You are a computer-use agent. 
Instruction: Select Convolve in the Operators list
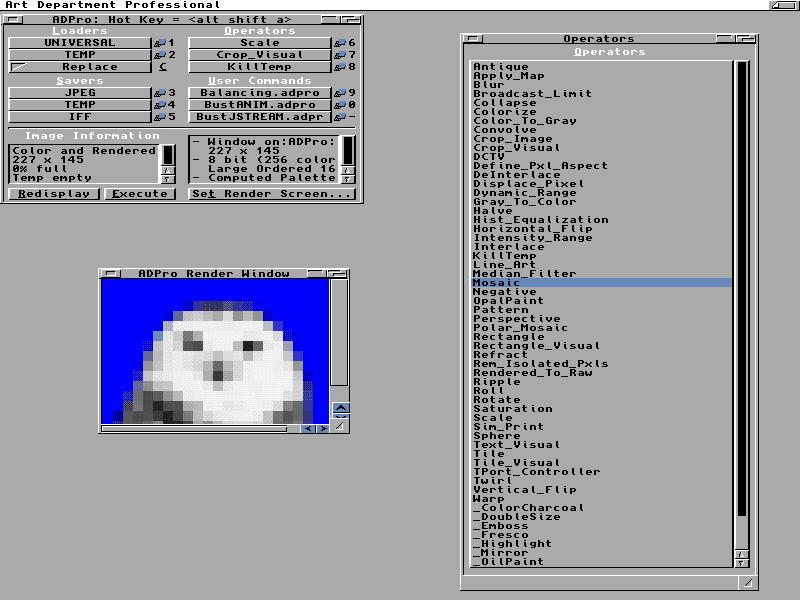pyautogui.click(x=601, y=130)
